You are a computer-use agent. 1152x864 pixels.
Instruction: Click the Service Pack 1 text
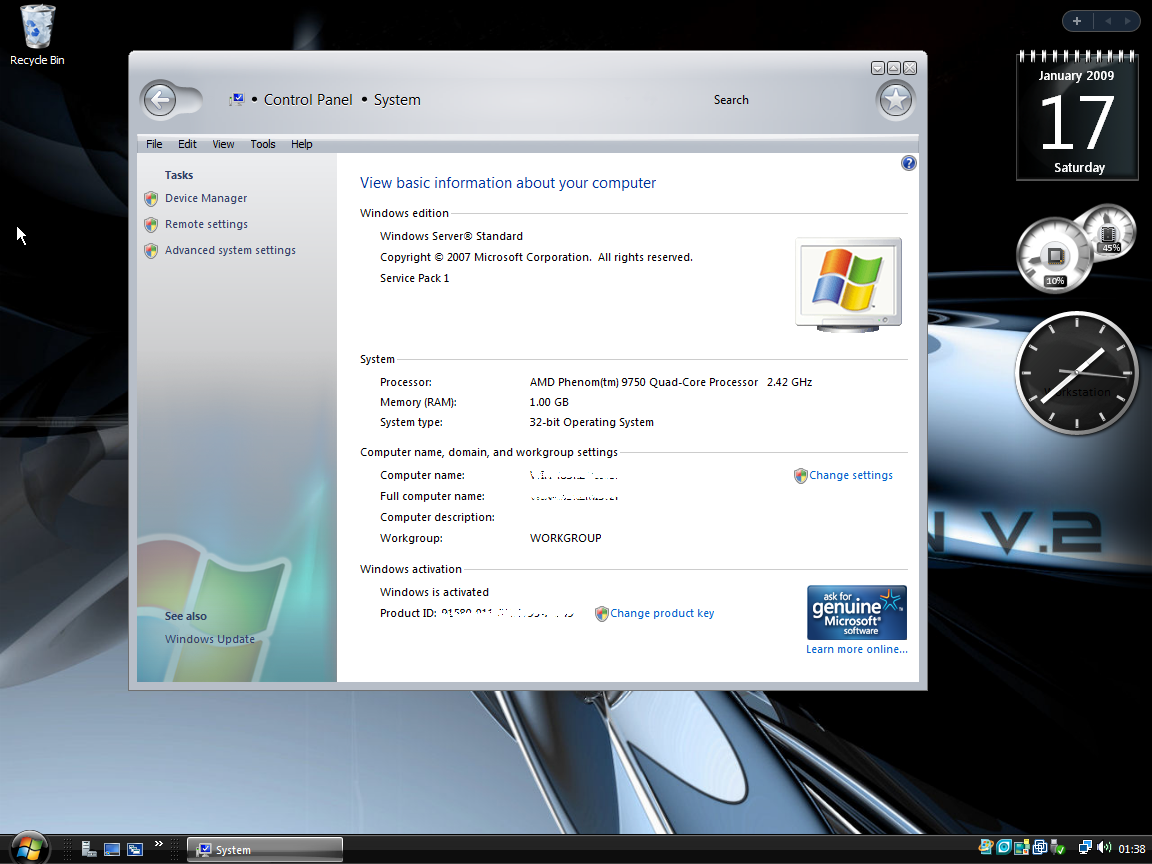point(414,278)
